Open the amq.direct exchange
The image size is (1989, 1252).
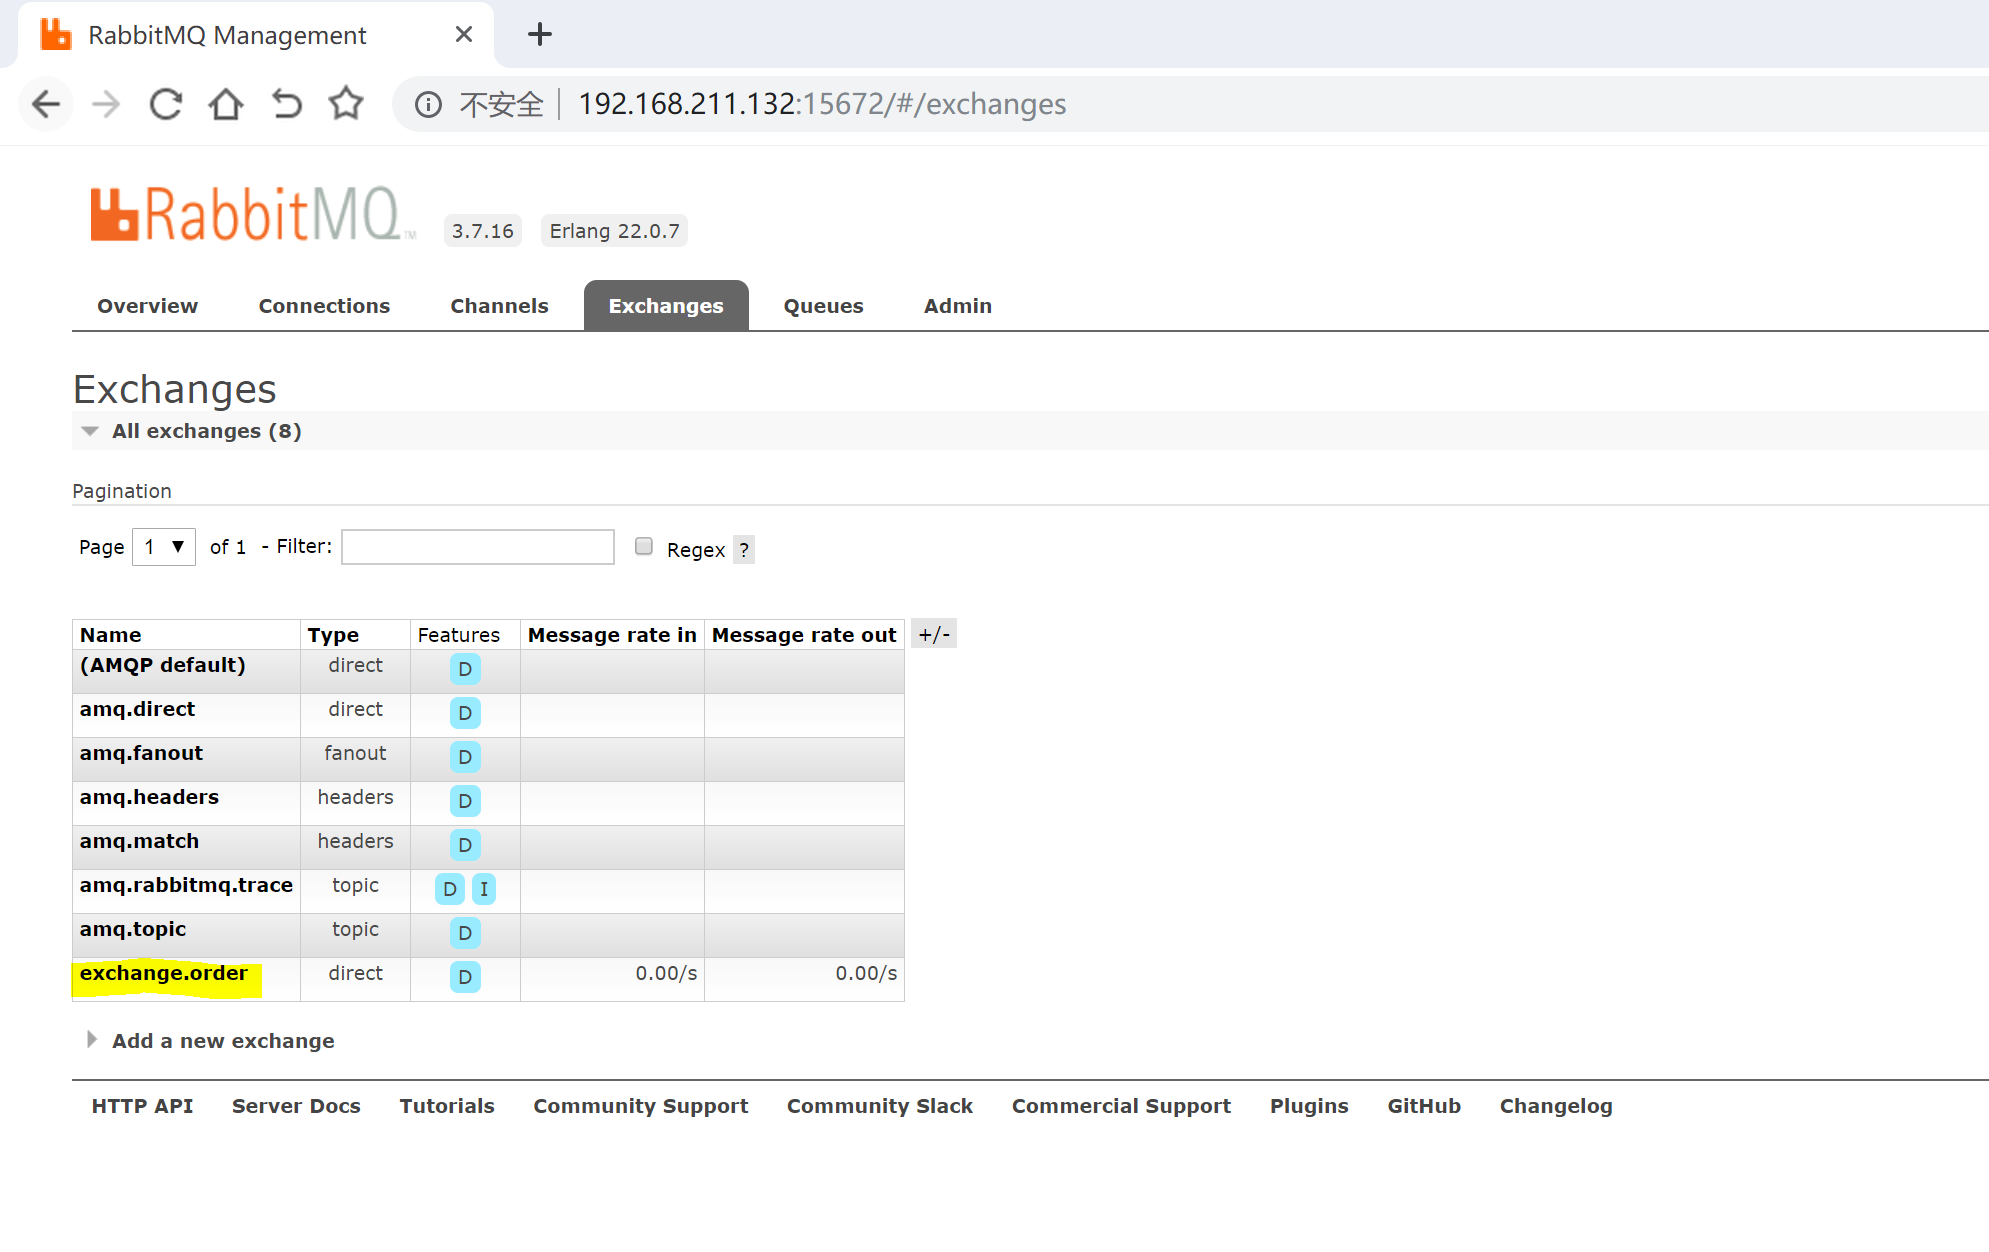(137, 709)
